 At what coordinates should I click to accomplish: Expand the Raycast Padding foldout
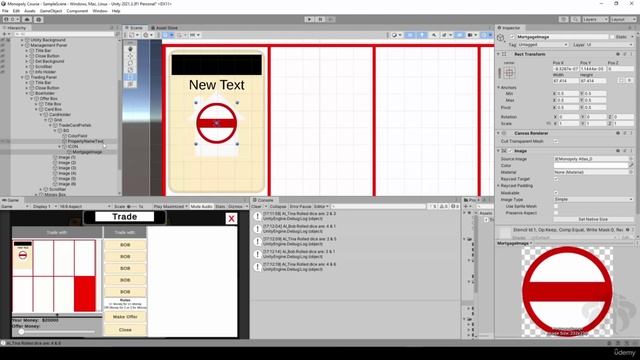click(x=498, y=186)
